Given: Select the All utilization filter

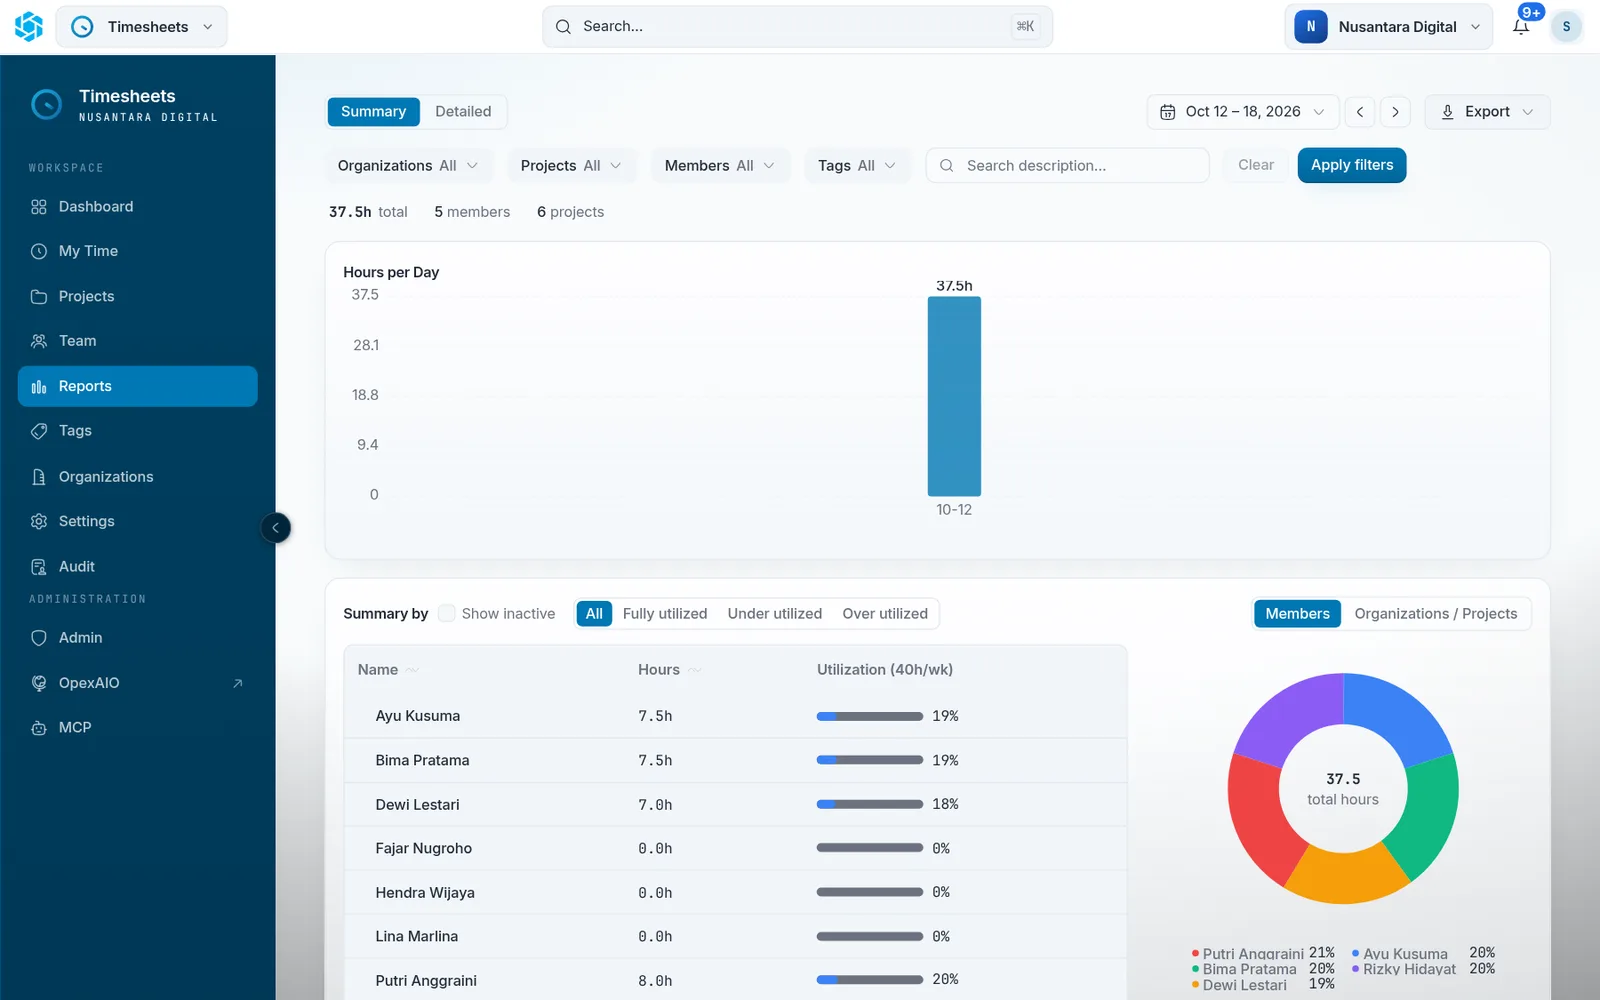Looking at the screenshot, I should click(x=594, y=614).
